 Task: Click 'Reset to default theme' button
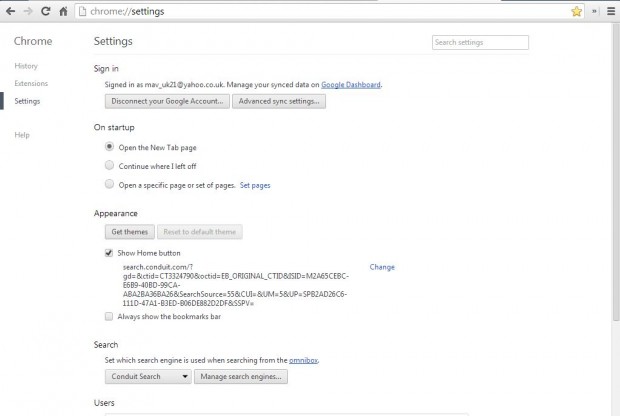200,232
